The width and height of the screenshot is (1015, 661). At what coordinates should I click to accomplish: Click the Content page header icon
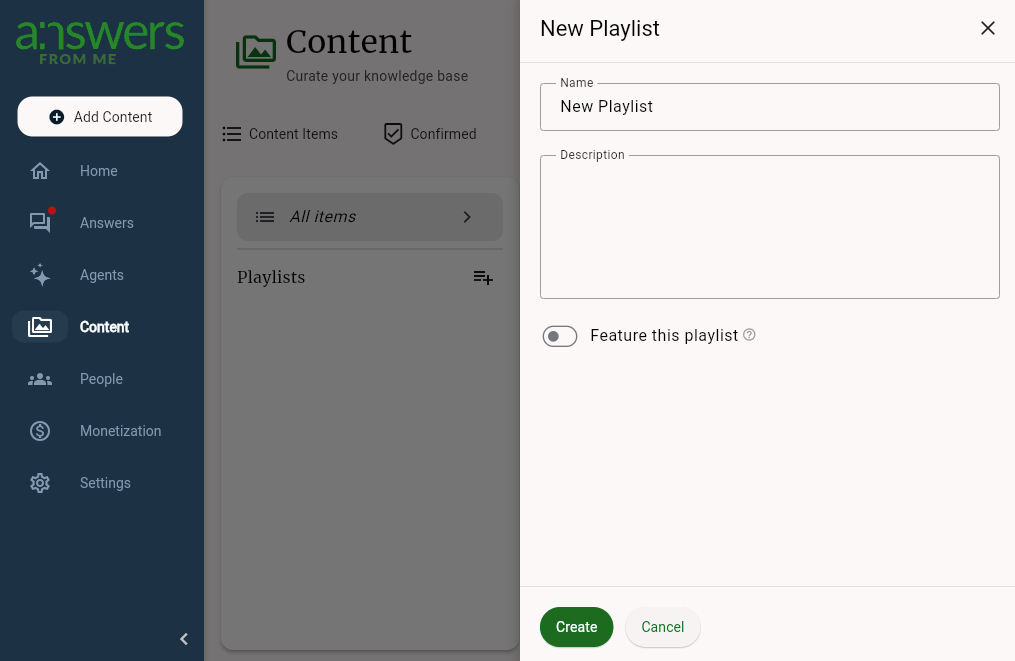[x=256, y=52]
